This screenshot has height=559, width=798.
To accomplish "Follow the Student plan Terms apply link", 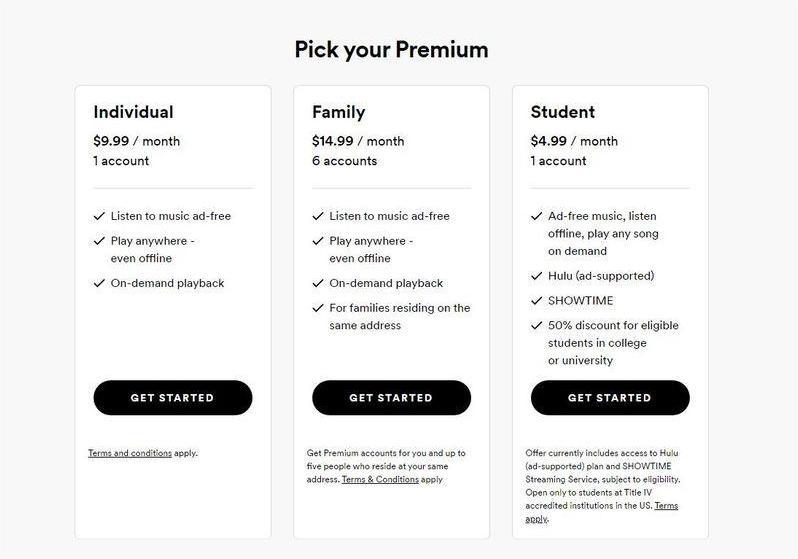I will pos(666,506).
